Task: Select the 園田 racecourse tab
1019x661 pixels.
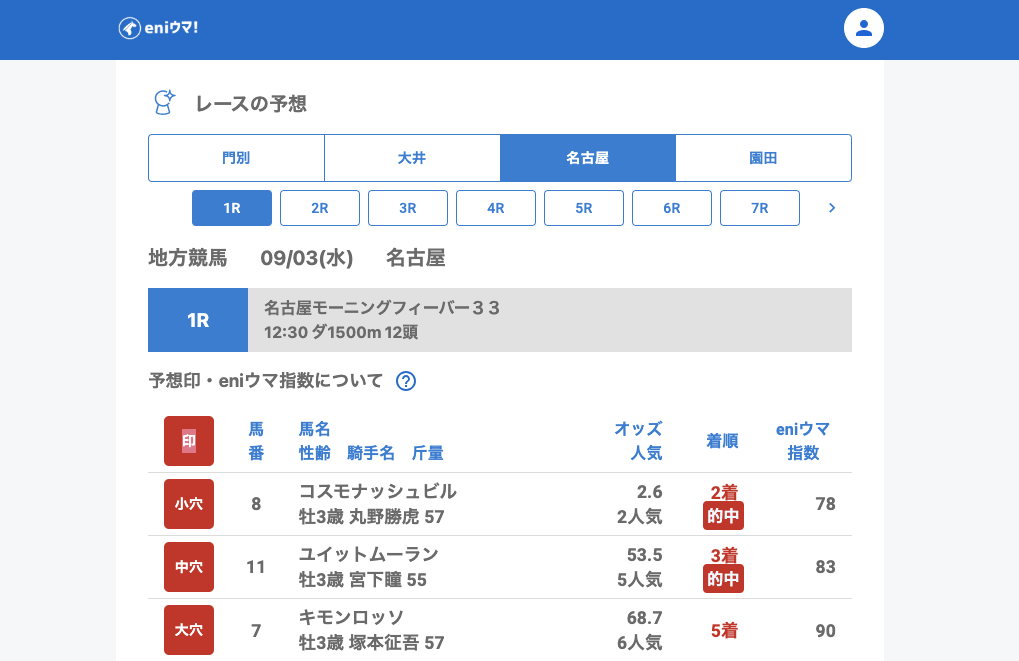Action: click(x=763, y=158)
